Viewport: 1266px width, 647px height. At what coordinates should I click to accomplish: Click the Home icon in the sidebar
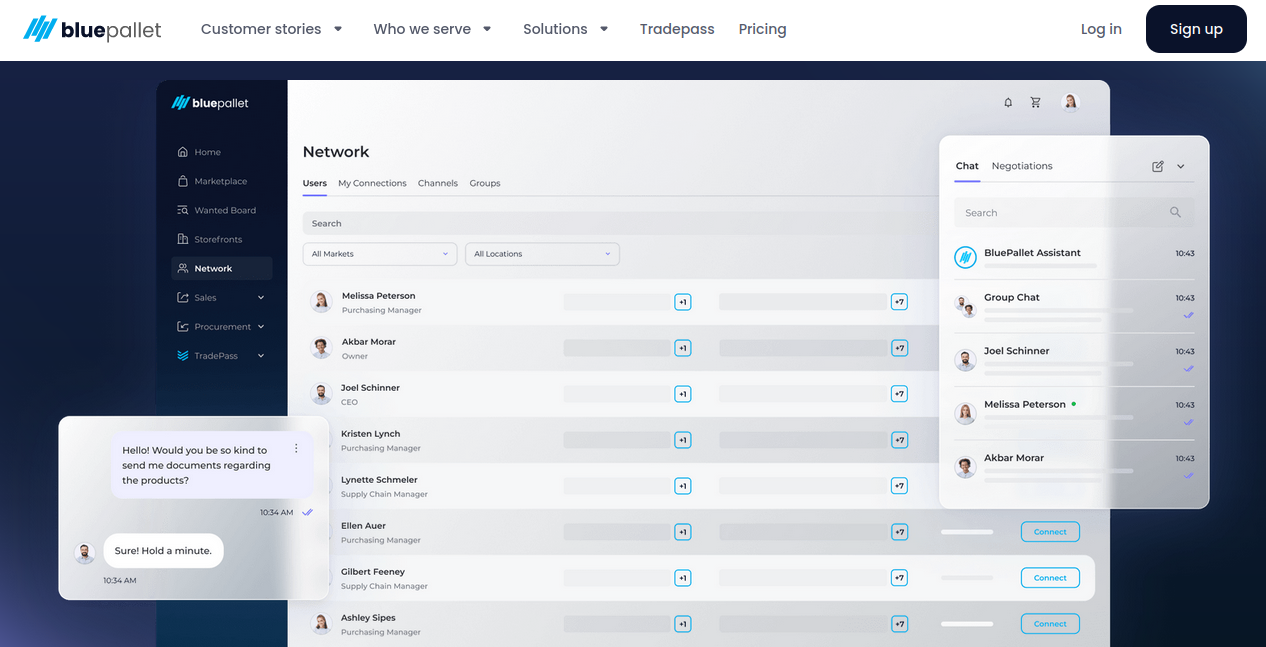tap(183, 152)
